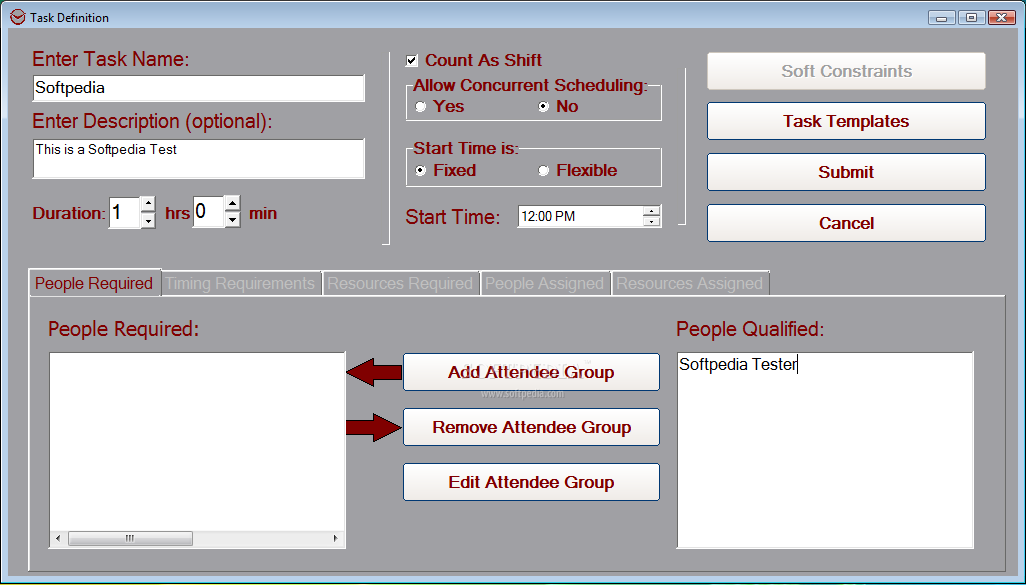Select No for Allow Concurrent Scheduling

coord(543,107)
